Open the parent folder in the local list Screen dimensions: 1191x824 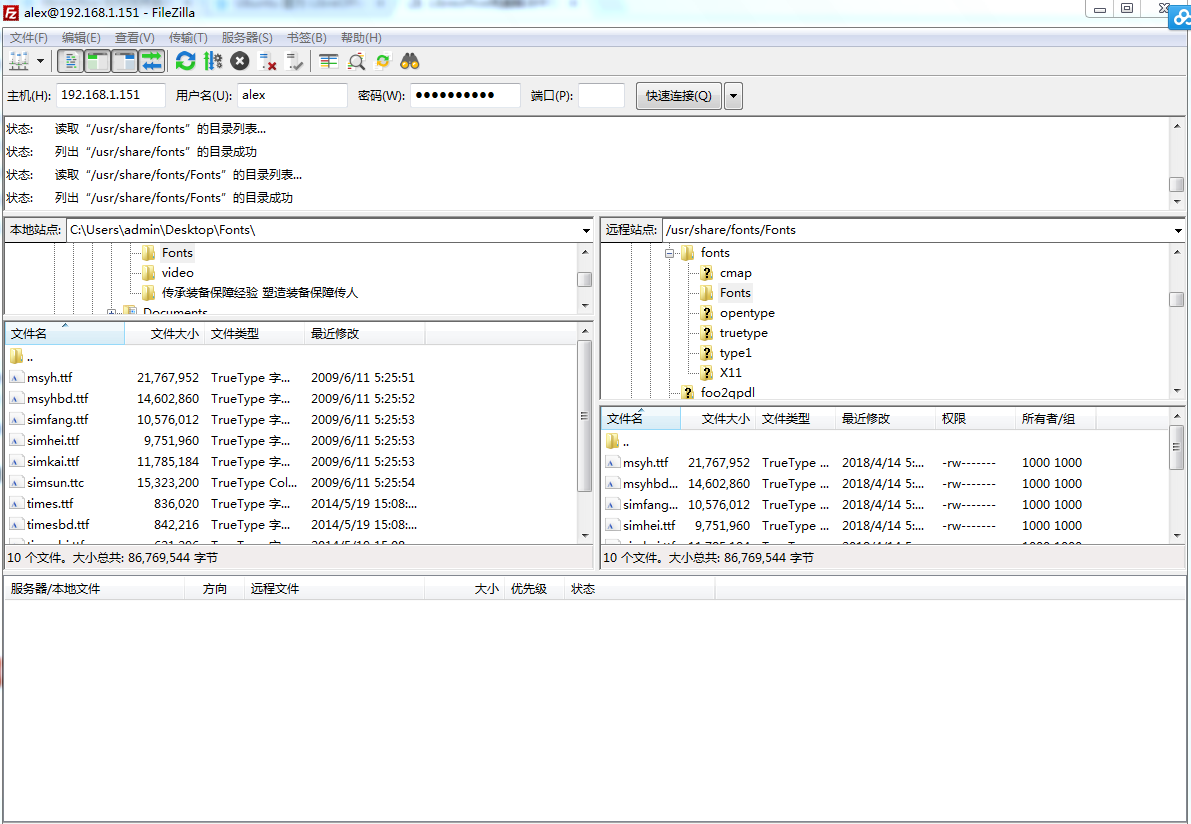21,356
